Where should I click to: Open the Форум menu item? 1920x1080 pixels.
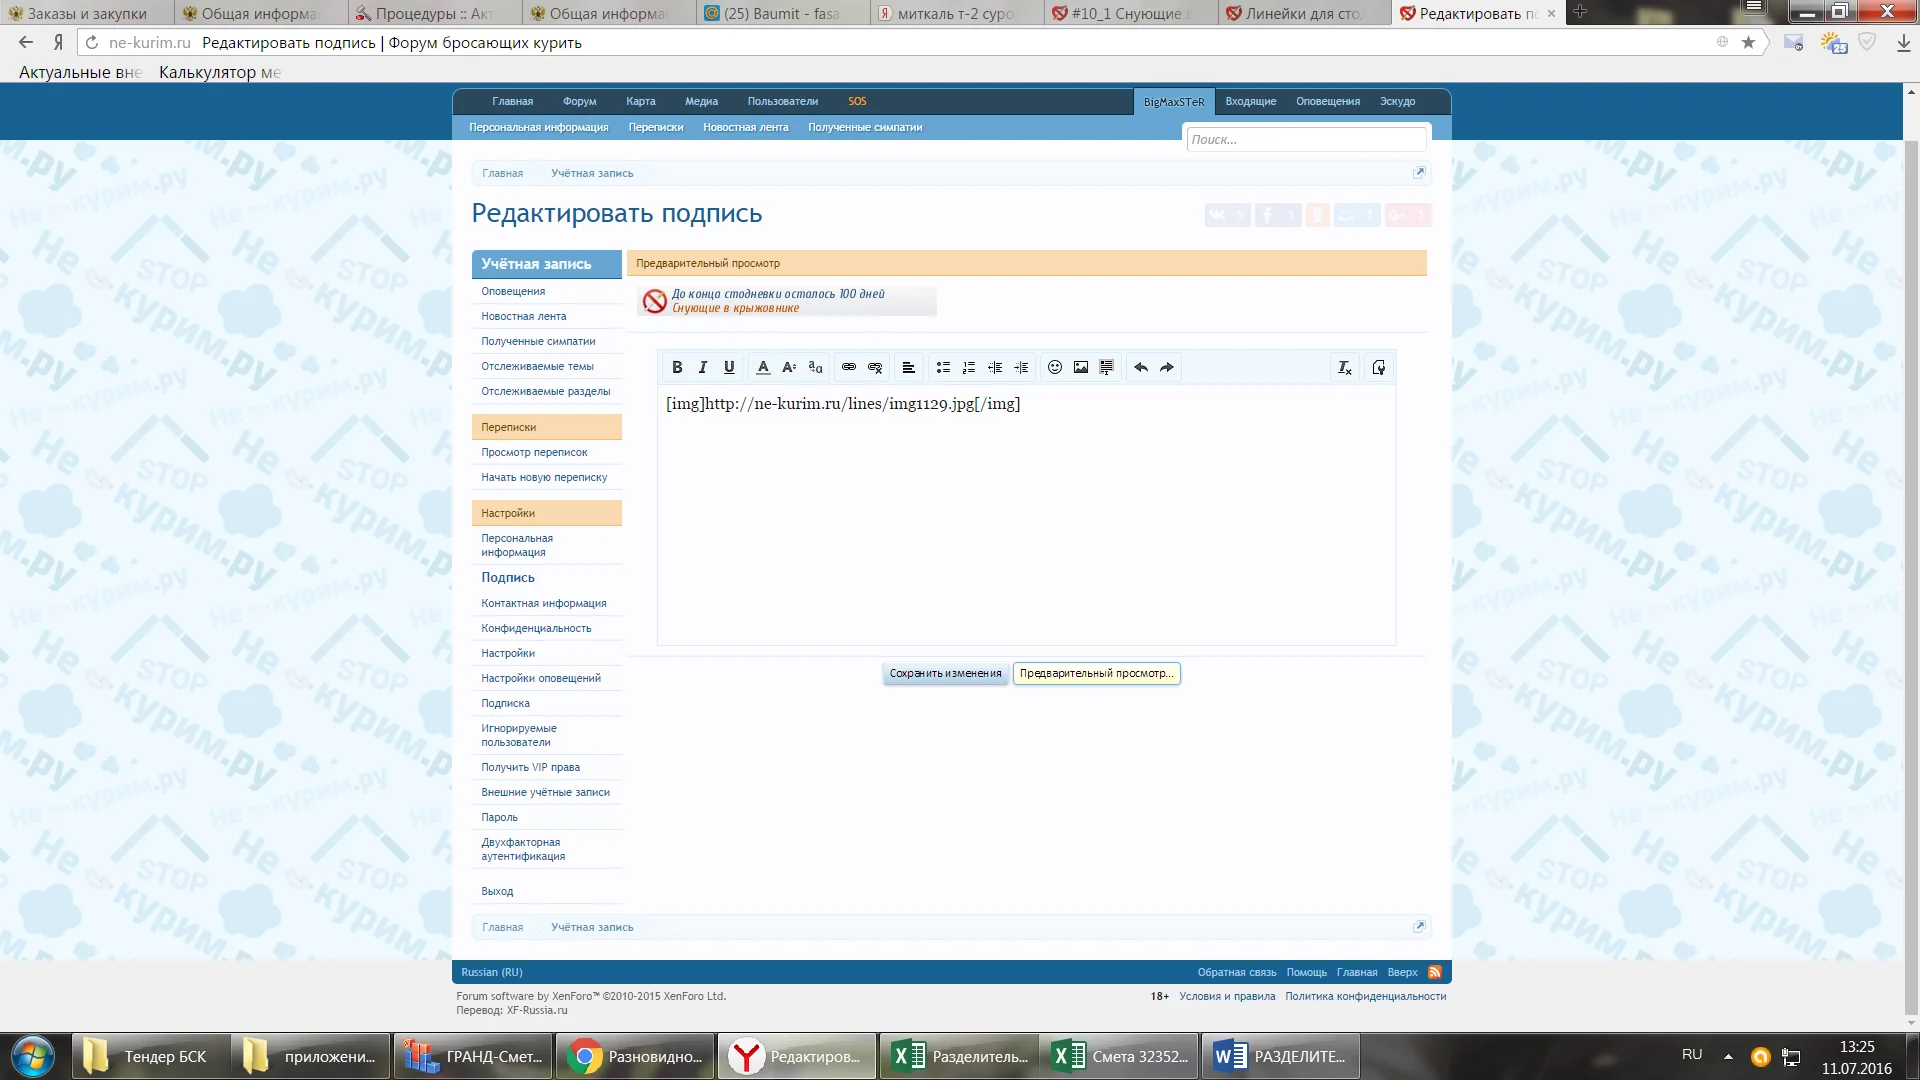click(579, 102)
